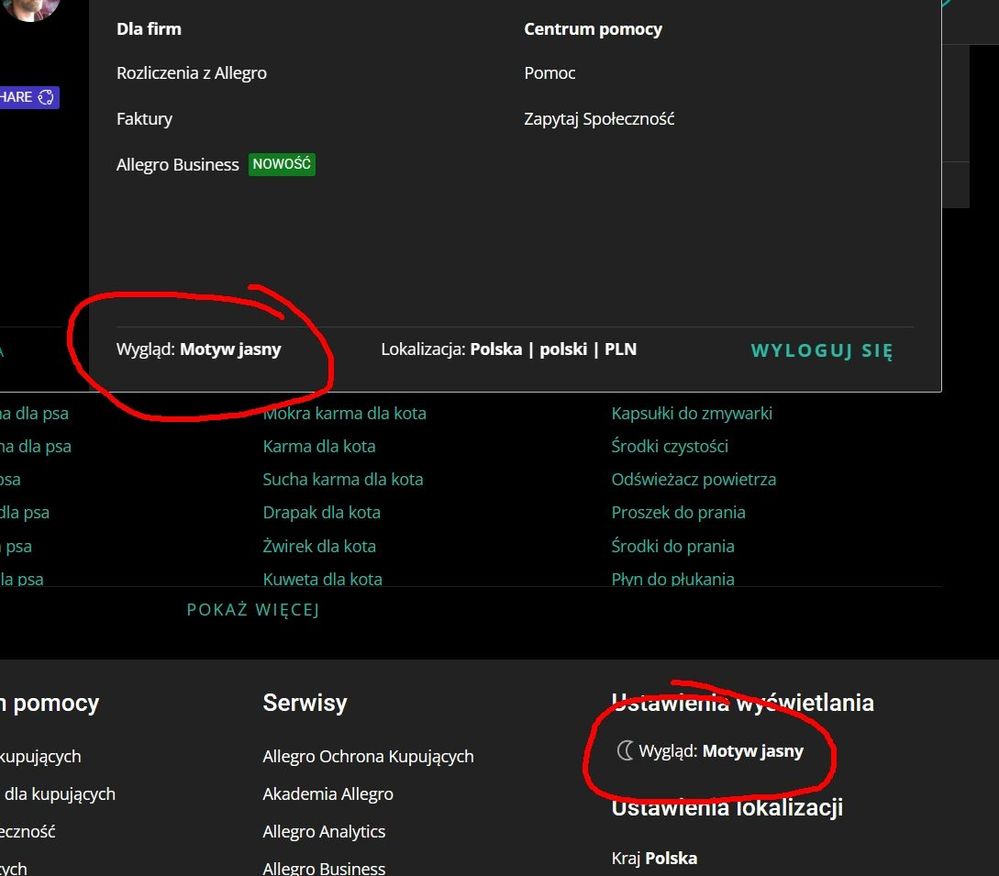Open Rozliczenia z Allegro
This screenshot has height=876, width=999.
click(191, 73)
